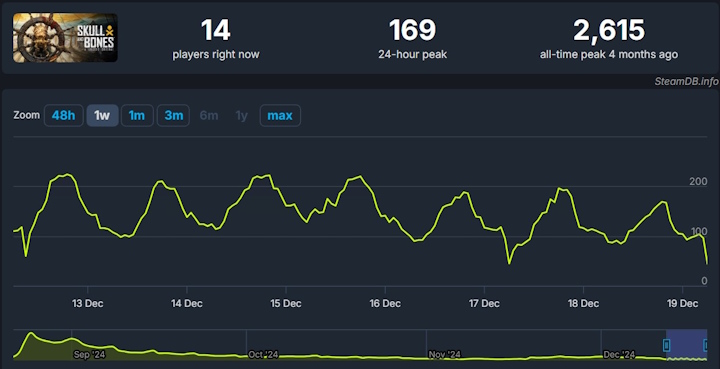Viewport: 720px width, 369px height.
Task: Choose the 3m zoom option
Action: coord(174,115)
